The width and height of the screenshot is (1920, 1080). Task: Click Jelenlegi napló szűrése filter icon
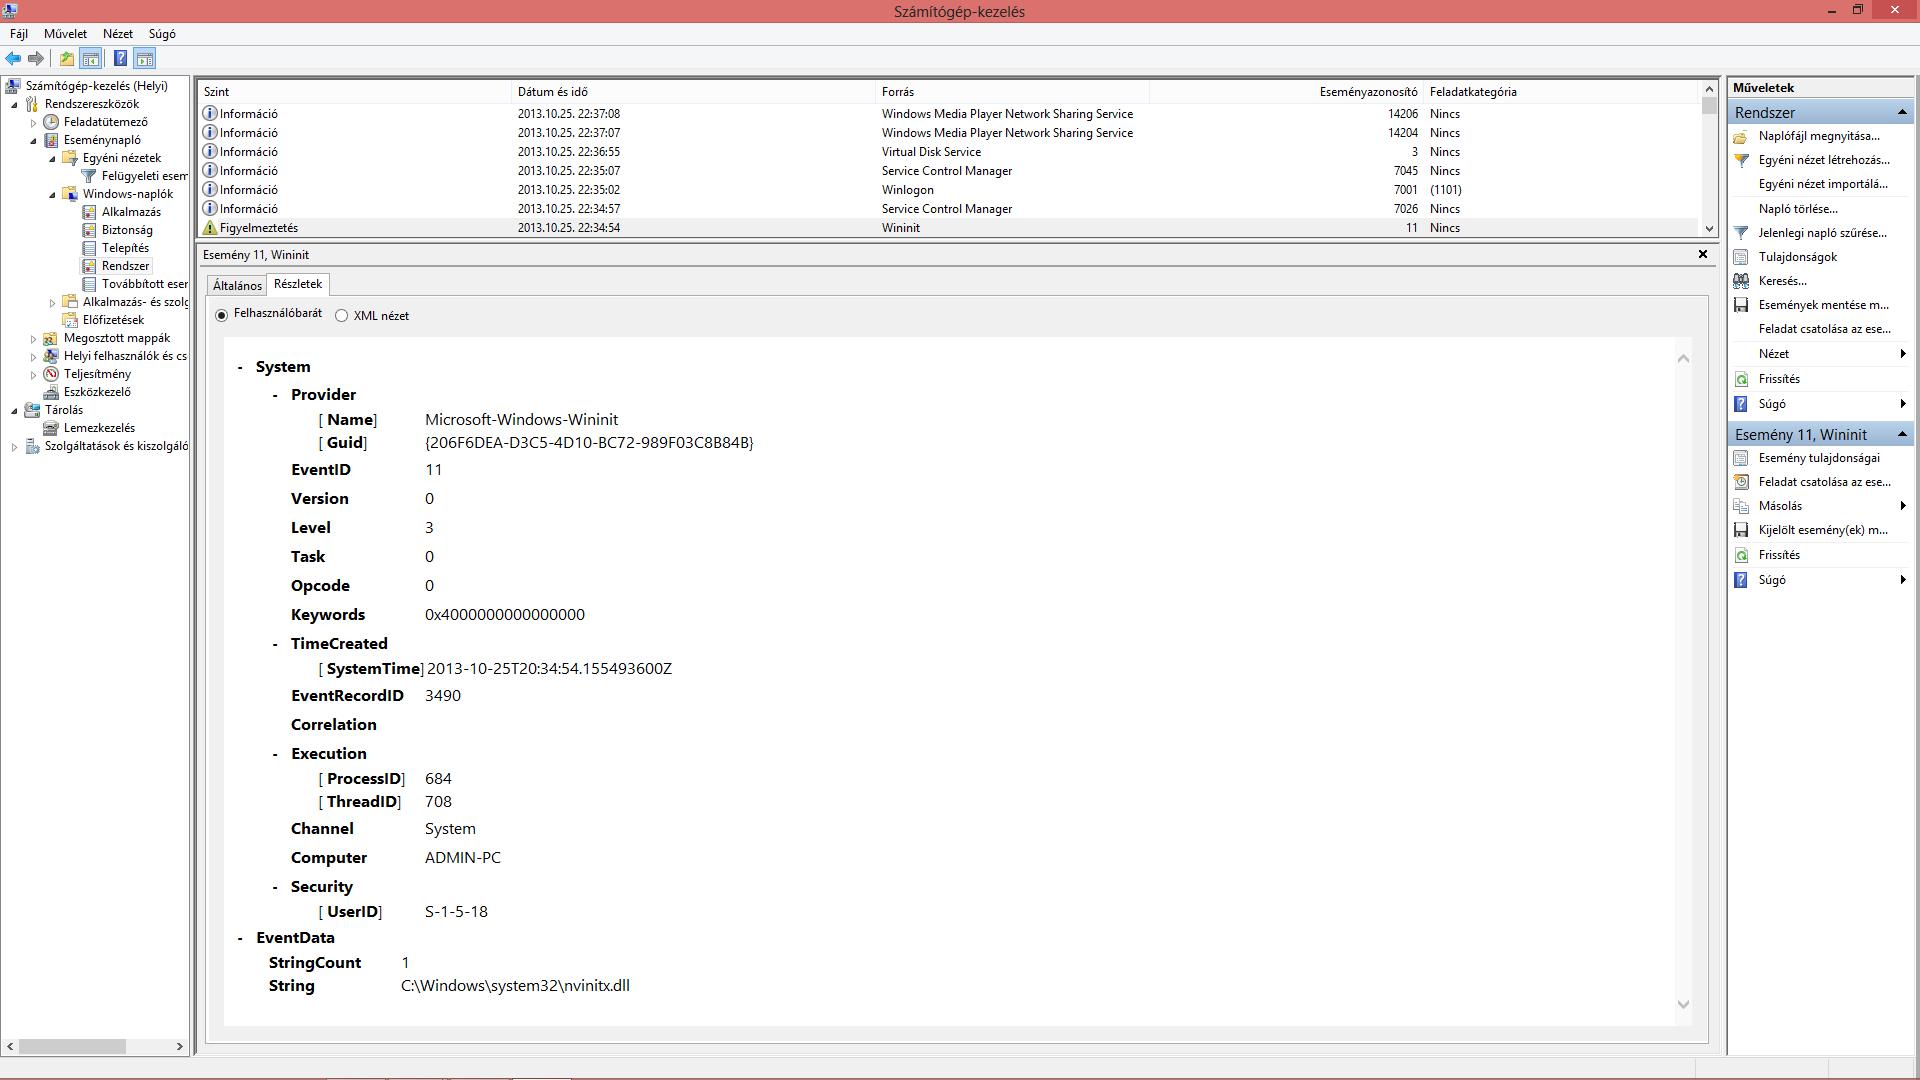point(1741,233)
